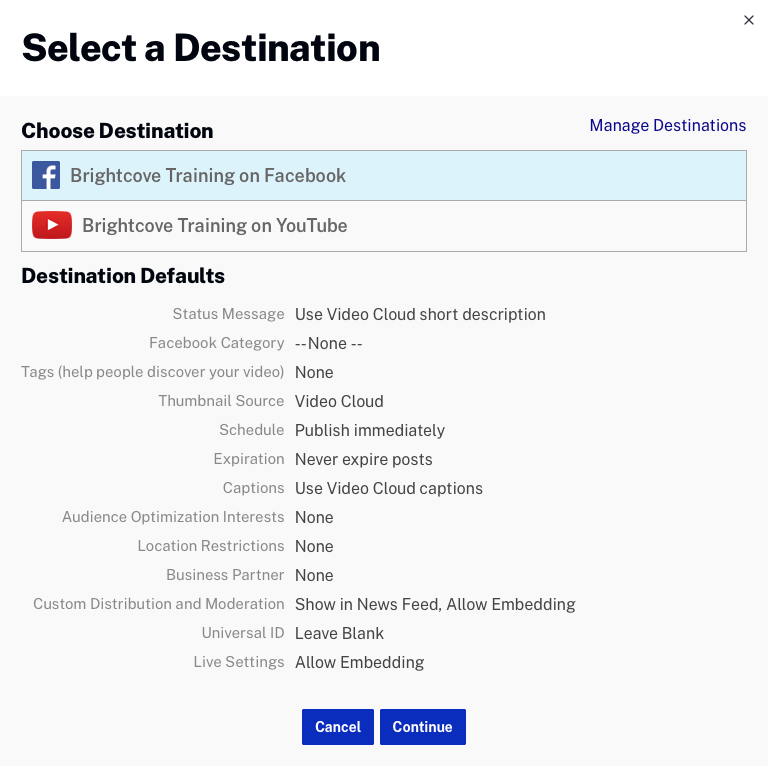The width and height of the screenshot is (768, 766).
Task: Choose Brightcove Training on YouTube destination
Action: coord(215,226)
